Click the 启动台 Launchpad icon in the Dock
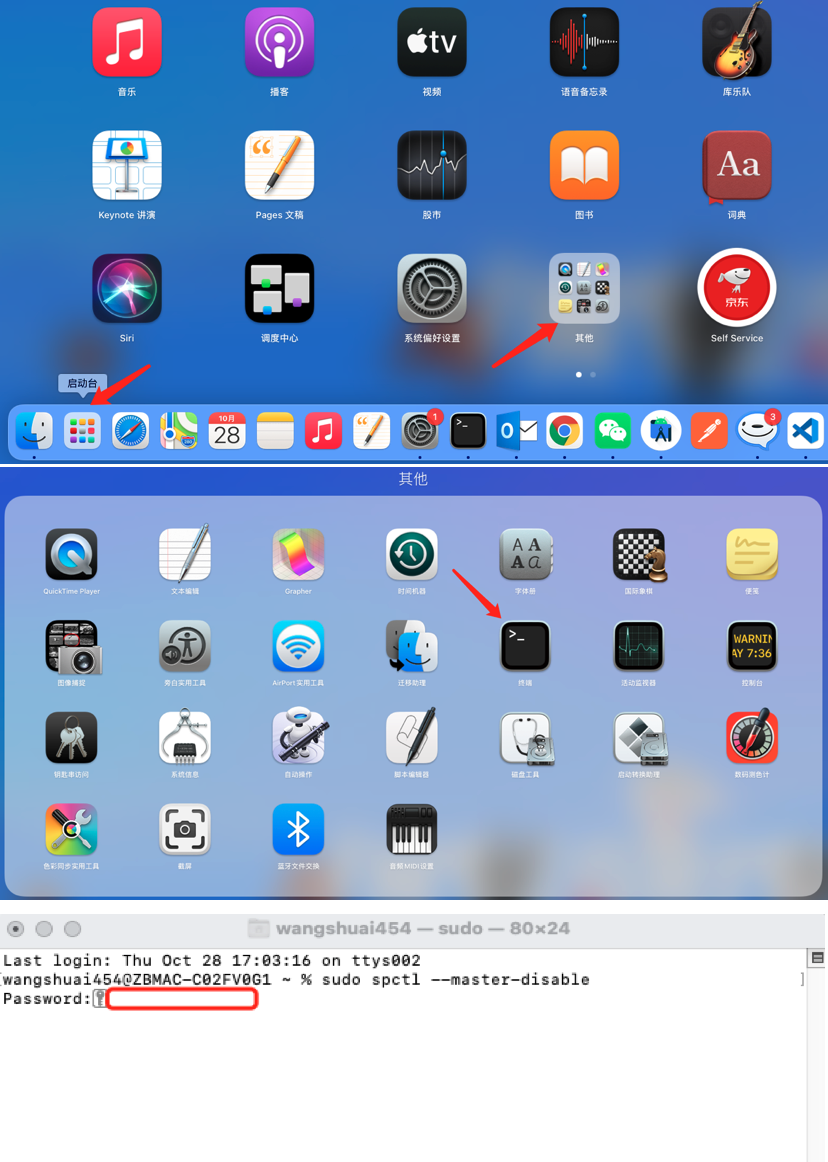This screenshot has height=1162, width=828. (x=82, y=431)
